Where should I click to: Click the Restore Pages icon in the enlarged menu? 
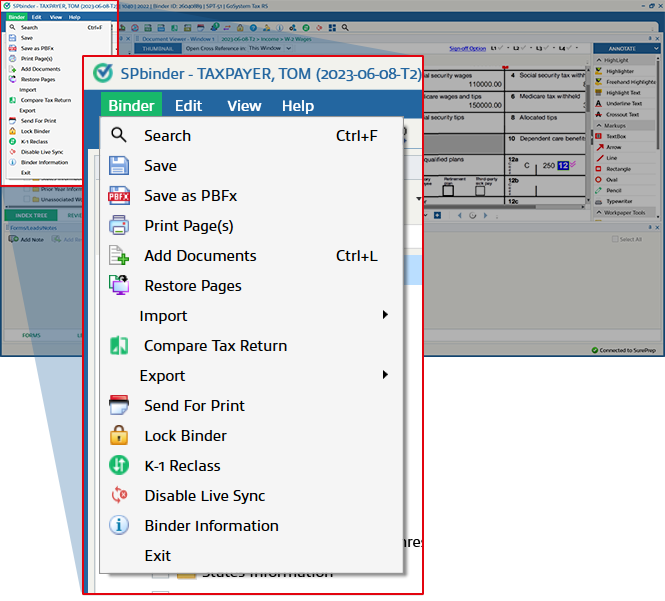pyautogui.click(x=119, y=285)
